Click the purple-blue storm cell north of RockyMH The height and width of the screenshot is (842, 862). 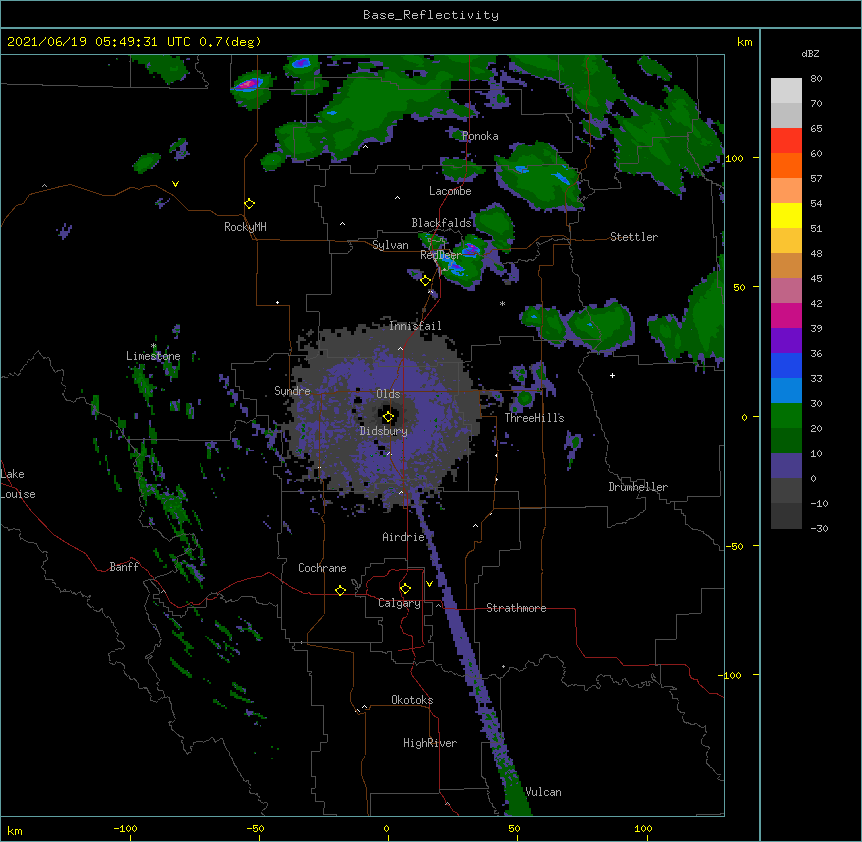(249, 85)
